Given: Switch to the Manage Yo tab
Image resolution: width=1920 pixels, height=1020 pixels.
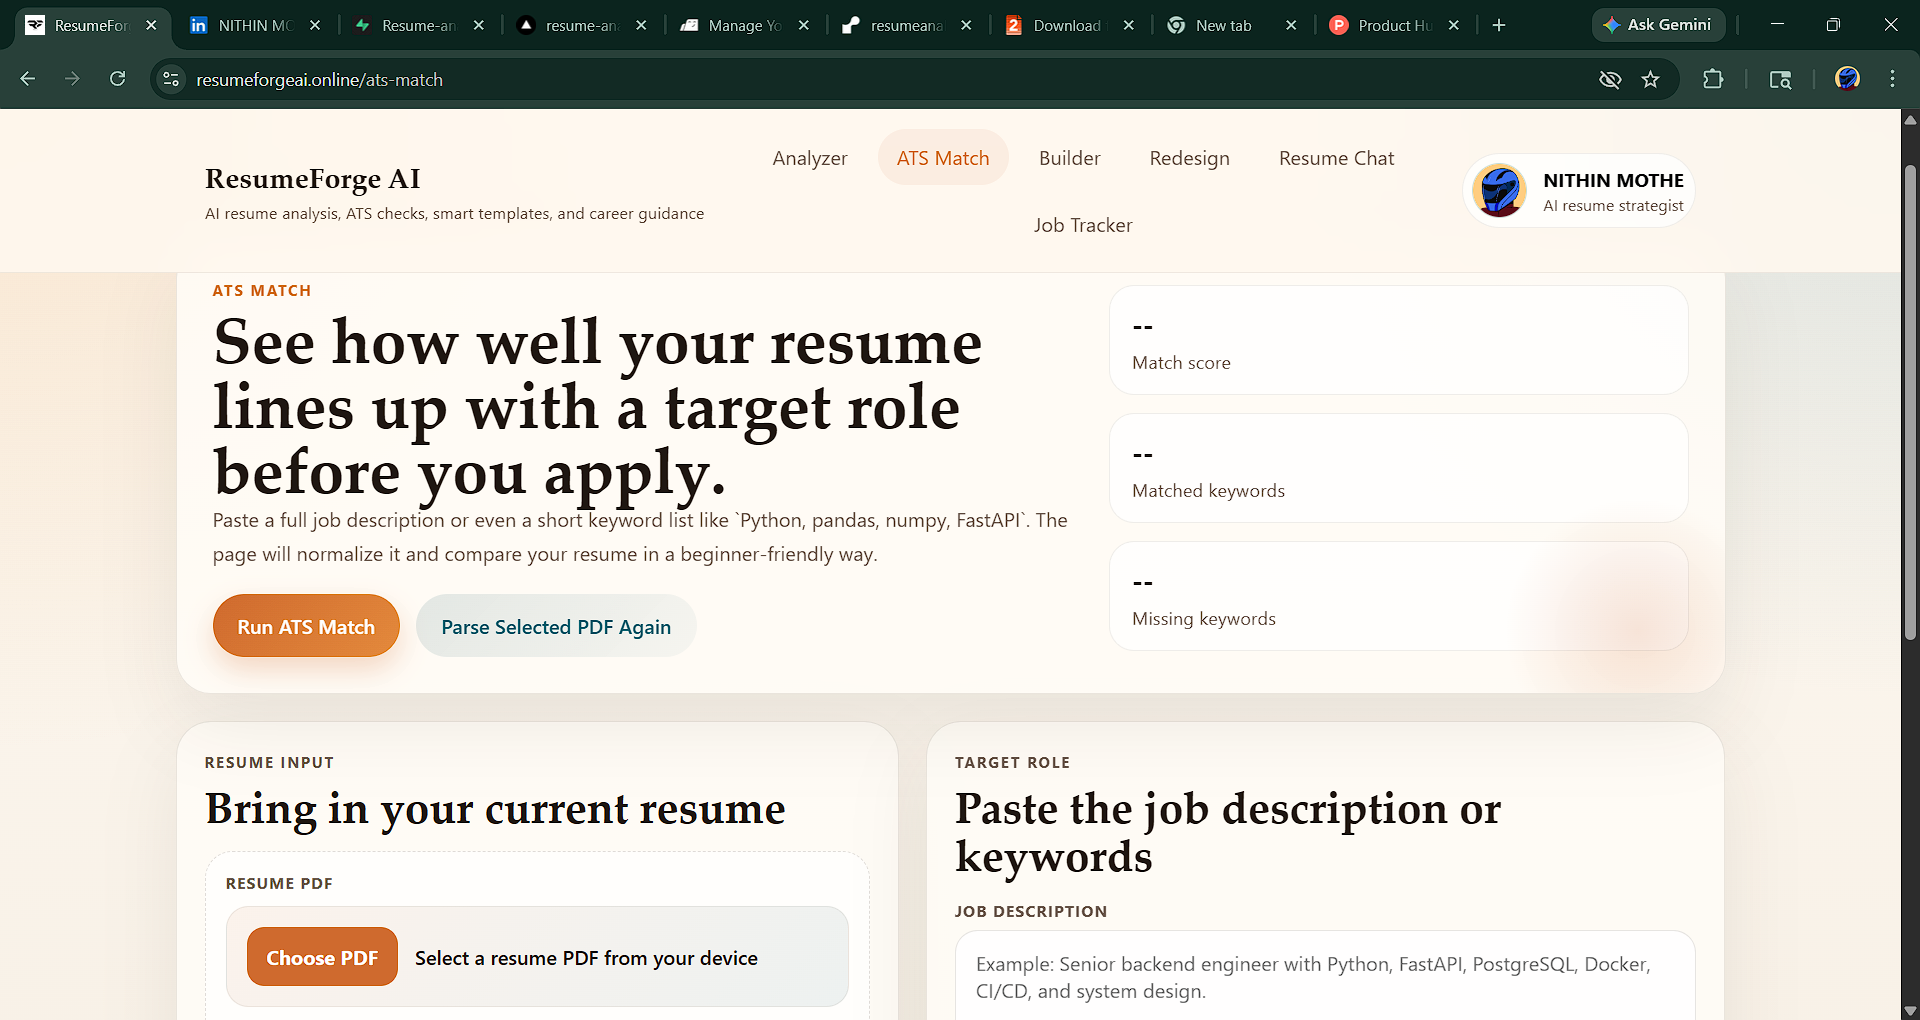Looking at the screenshot, I should [743, 25].
